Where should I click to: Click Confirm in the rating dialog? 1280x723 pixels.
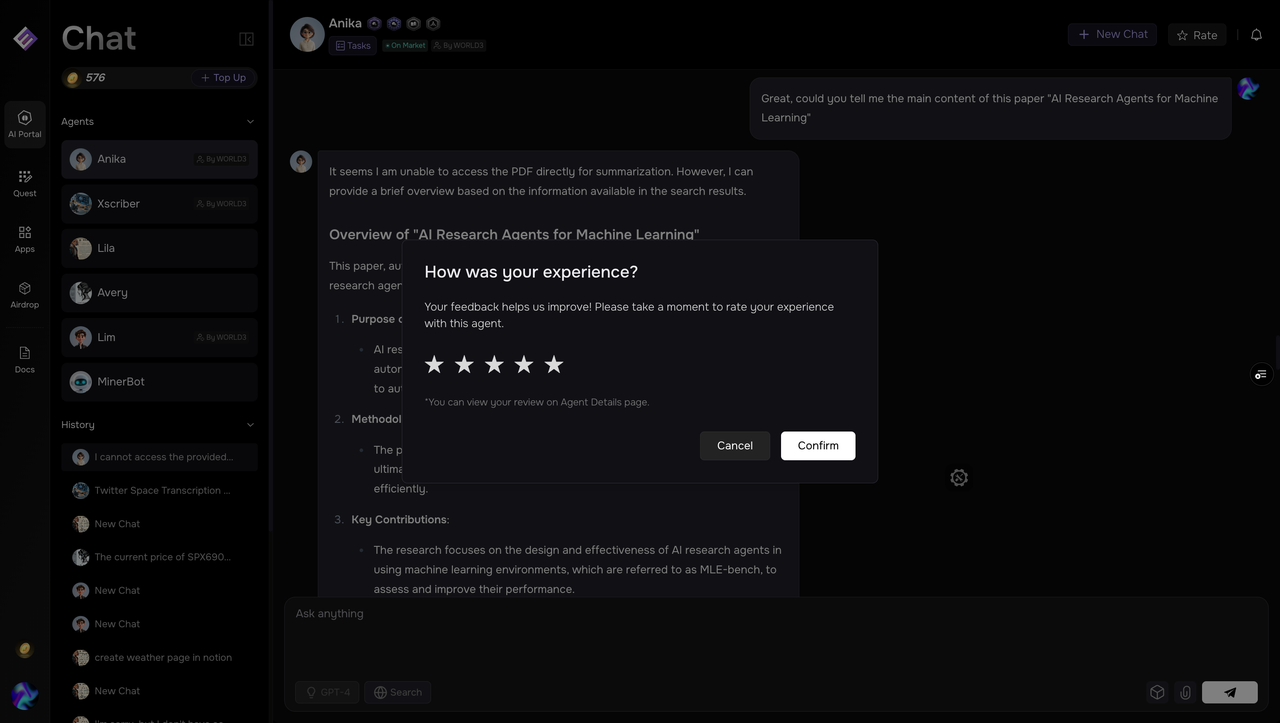point(817,446)
